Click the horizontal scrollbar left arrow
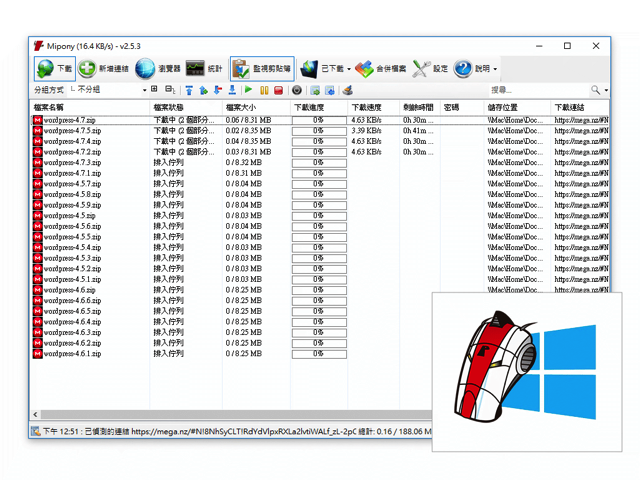The width and height of the screenshot is (640, 480). (x=36, y=415)
